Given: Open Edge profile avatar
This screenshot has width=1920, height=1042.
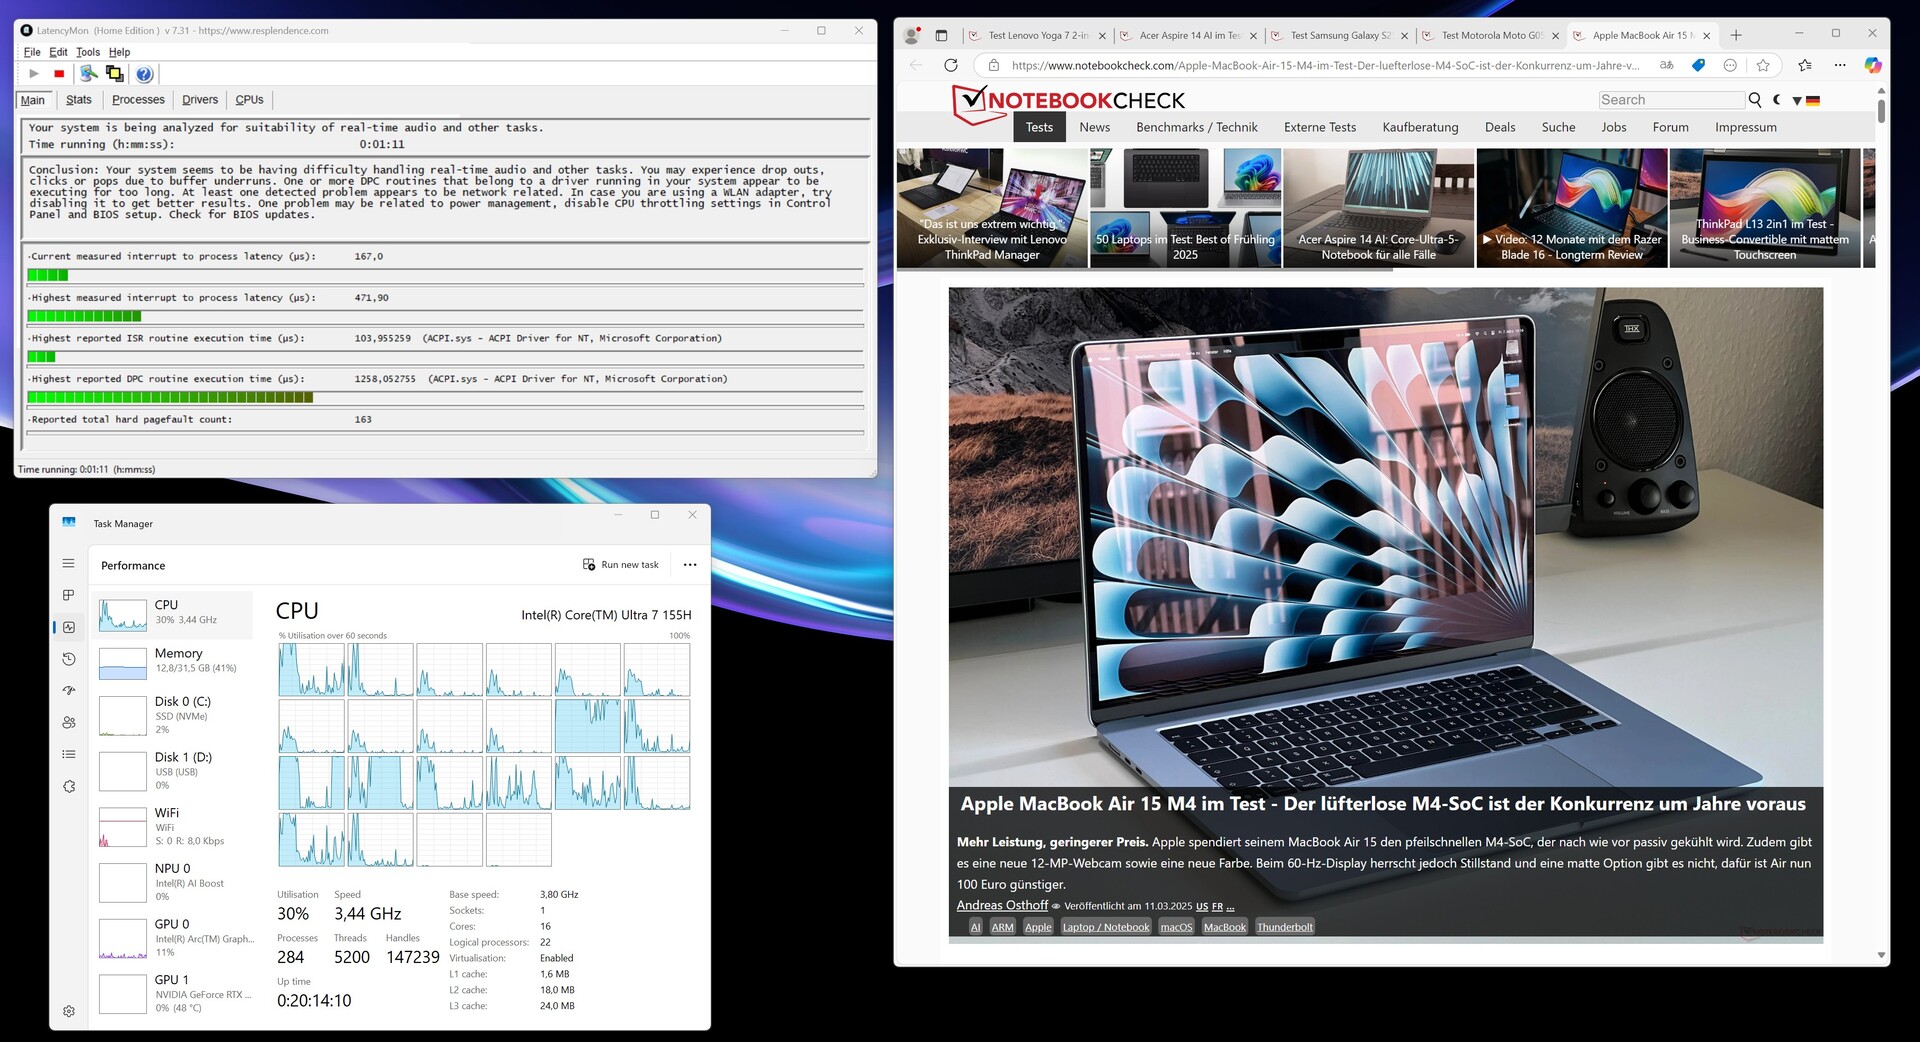Looking at the screenshot, I should pos(911,35).
